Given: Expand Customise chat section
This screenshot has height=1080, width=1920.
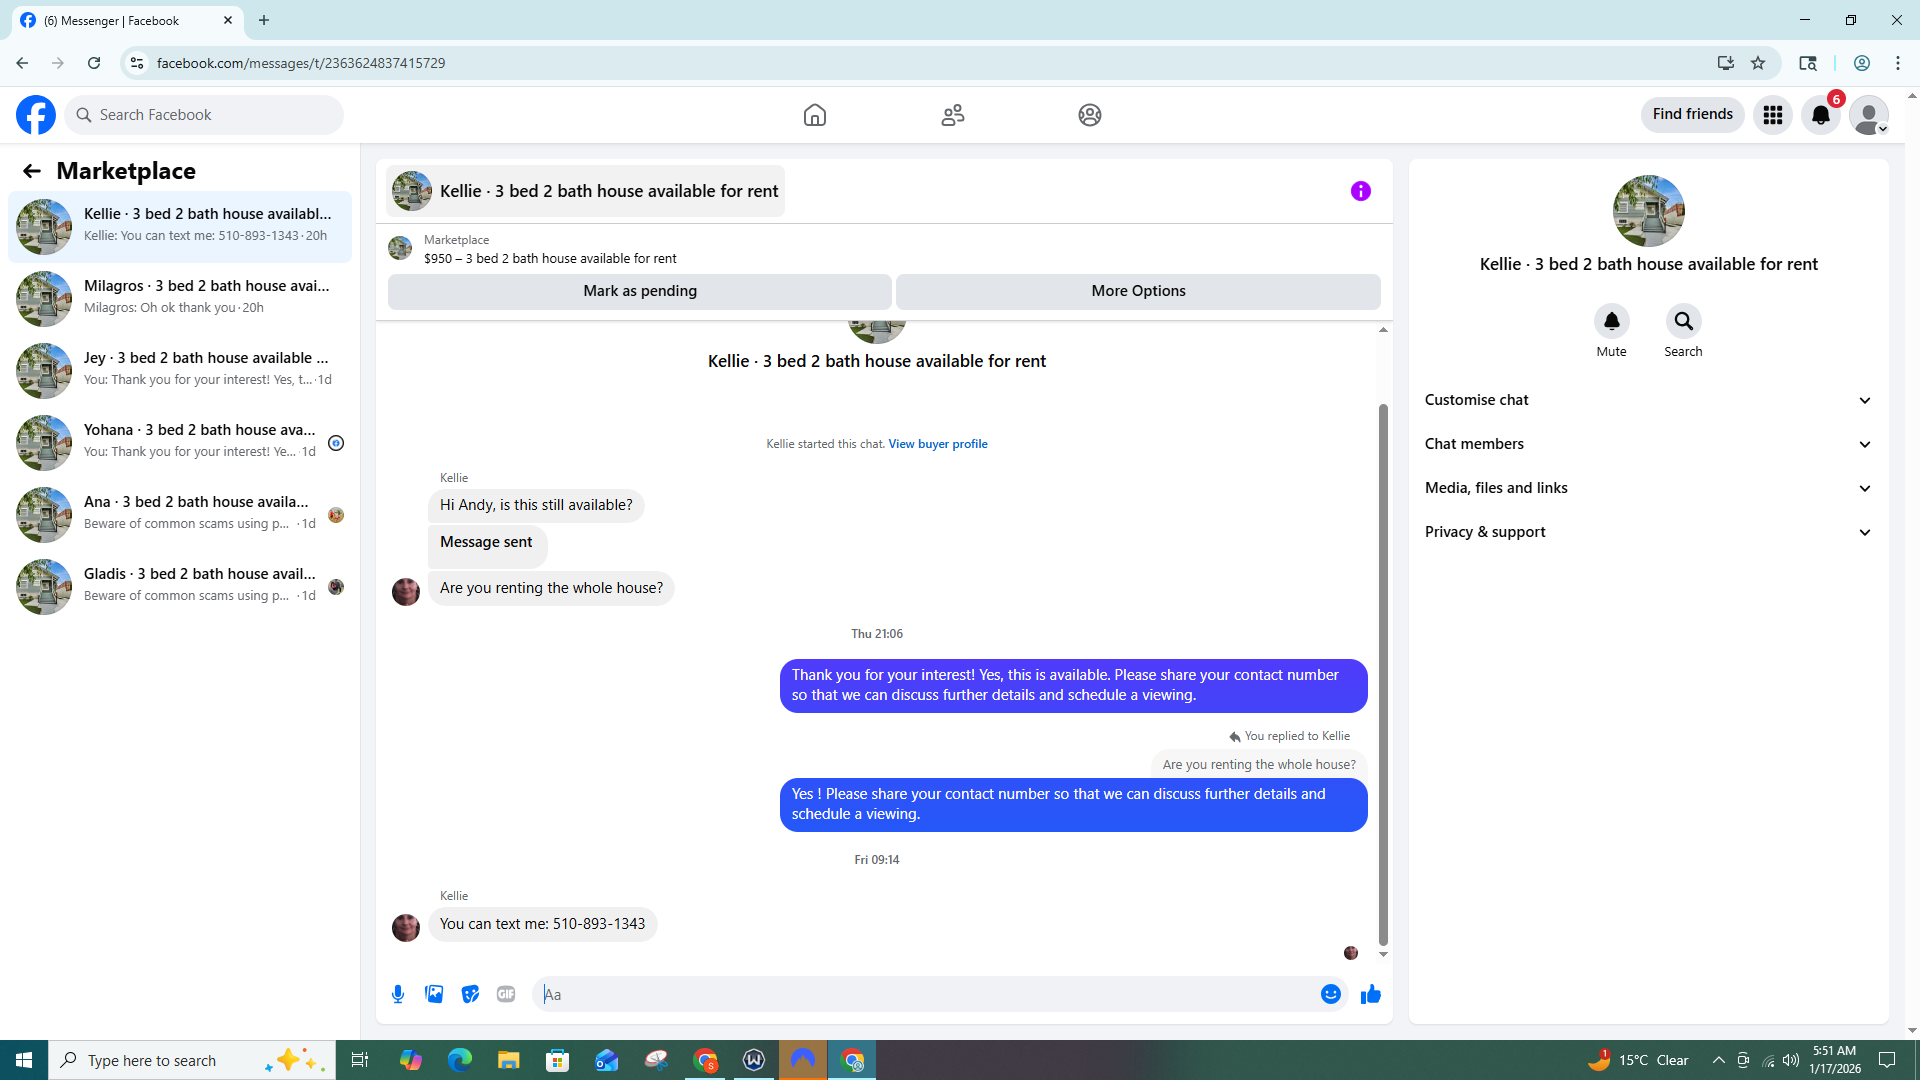Looking at the screenshot, I should pos(1647,400).
